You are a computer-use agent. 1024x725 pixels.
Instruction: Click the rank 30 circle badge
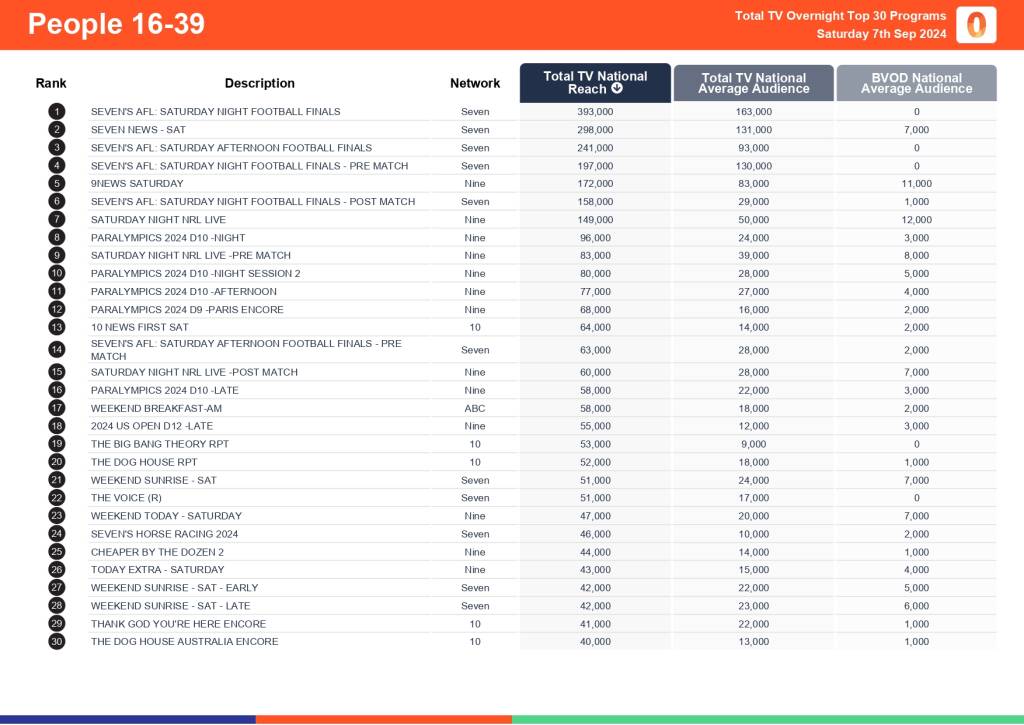coord(57,641)
